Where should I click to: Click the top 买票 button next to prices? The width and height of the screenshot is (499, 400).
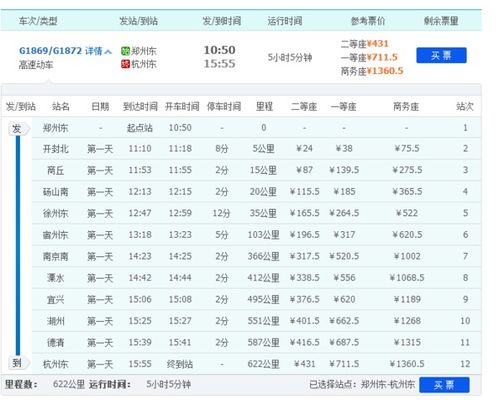tap(441, 55)
